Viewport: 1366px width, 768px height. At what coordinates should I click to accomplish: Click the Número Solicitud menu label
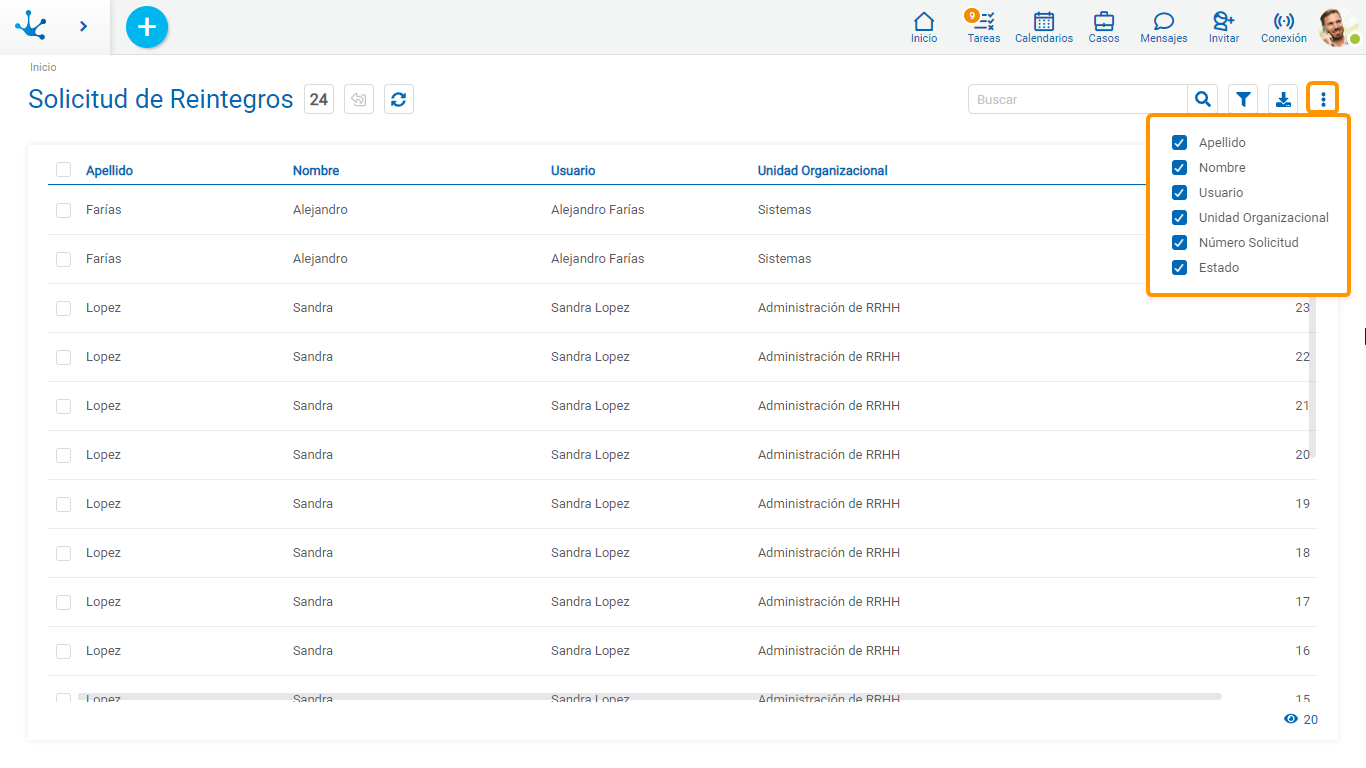[1248, 243]
